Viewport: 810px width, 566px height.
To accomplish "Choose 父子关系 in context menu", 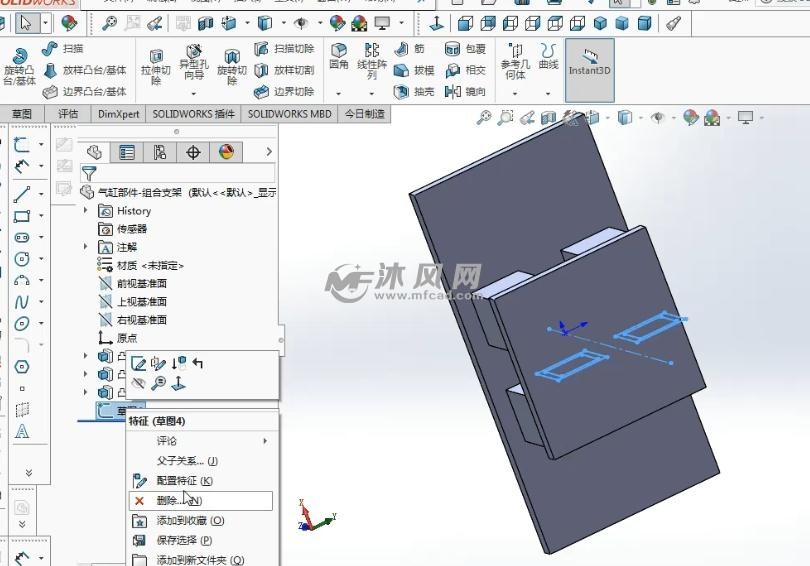I will point(201,461).
